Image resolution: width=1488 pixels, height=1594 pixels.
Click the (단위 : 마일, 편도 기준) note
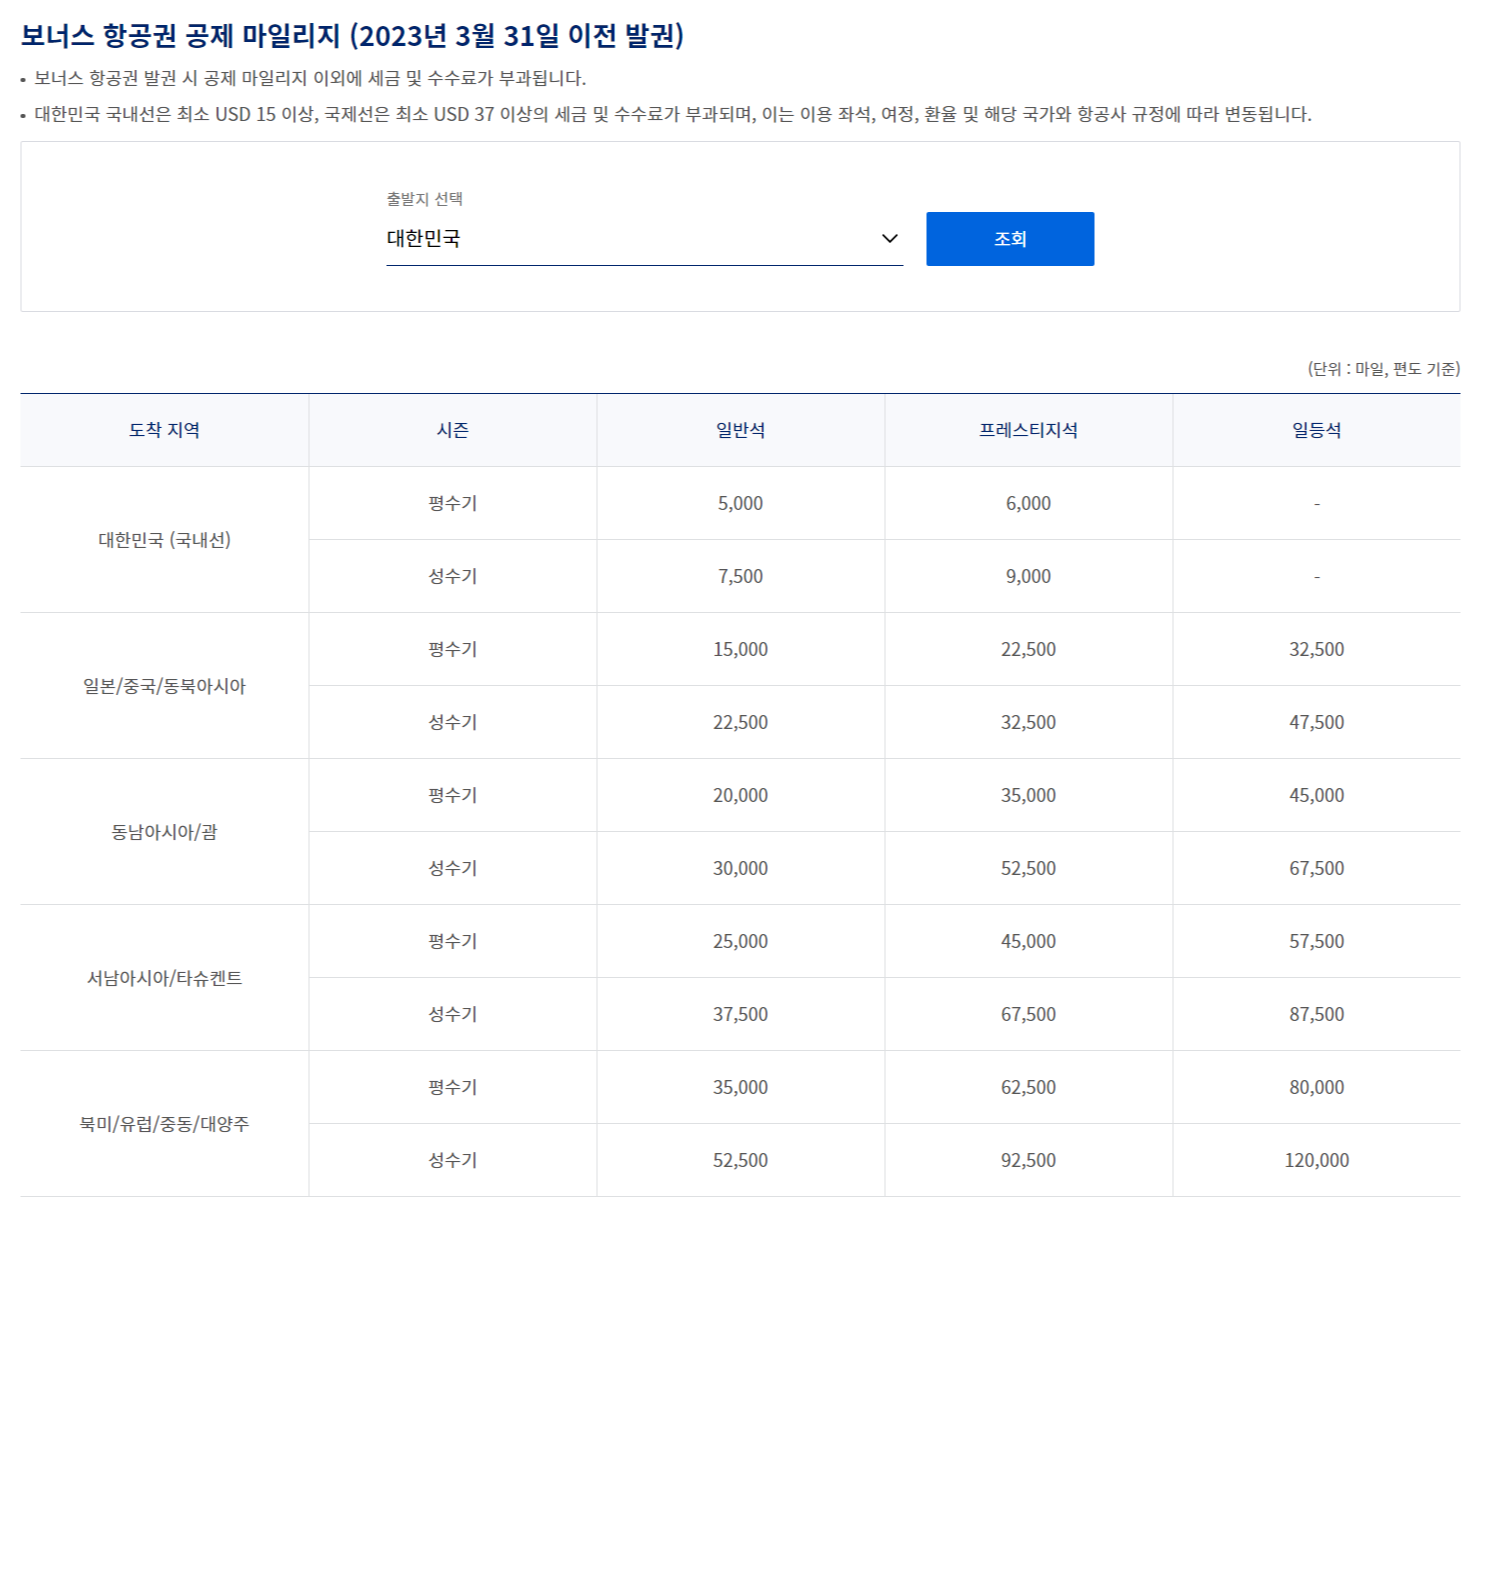pyautogui.click(x=1383, y=369)
